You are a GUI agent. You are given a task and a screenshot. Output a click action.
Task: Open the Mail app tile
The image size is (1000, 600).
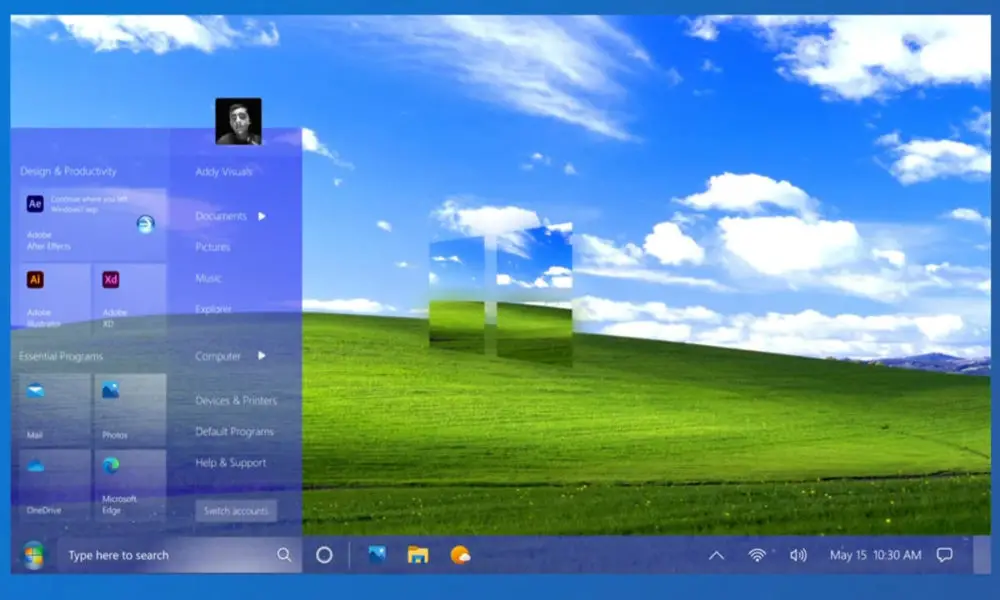point(55,409)
